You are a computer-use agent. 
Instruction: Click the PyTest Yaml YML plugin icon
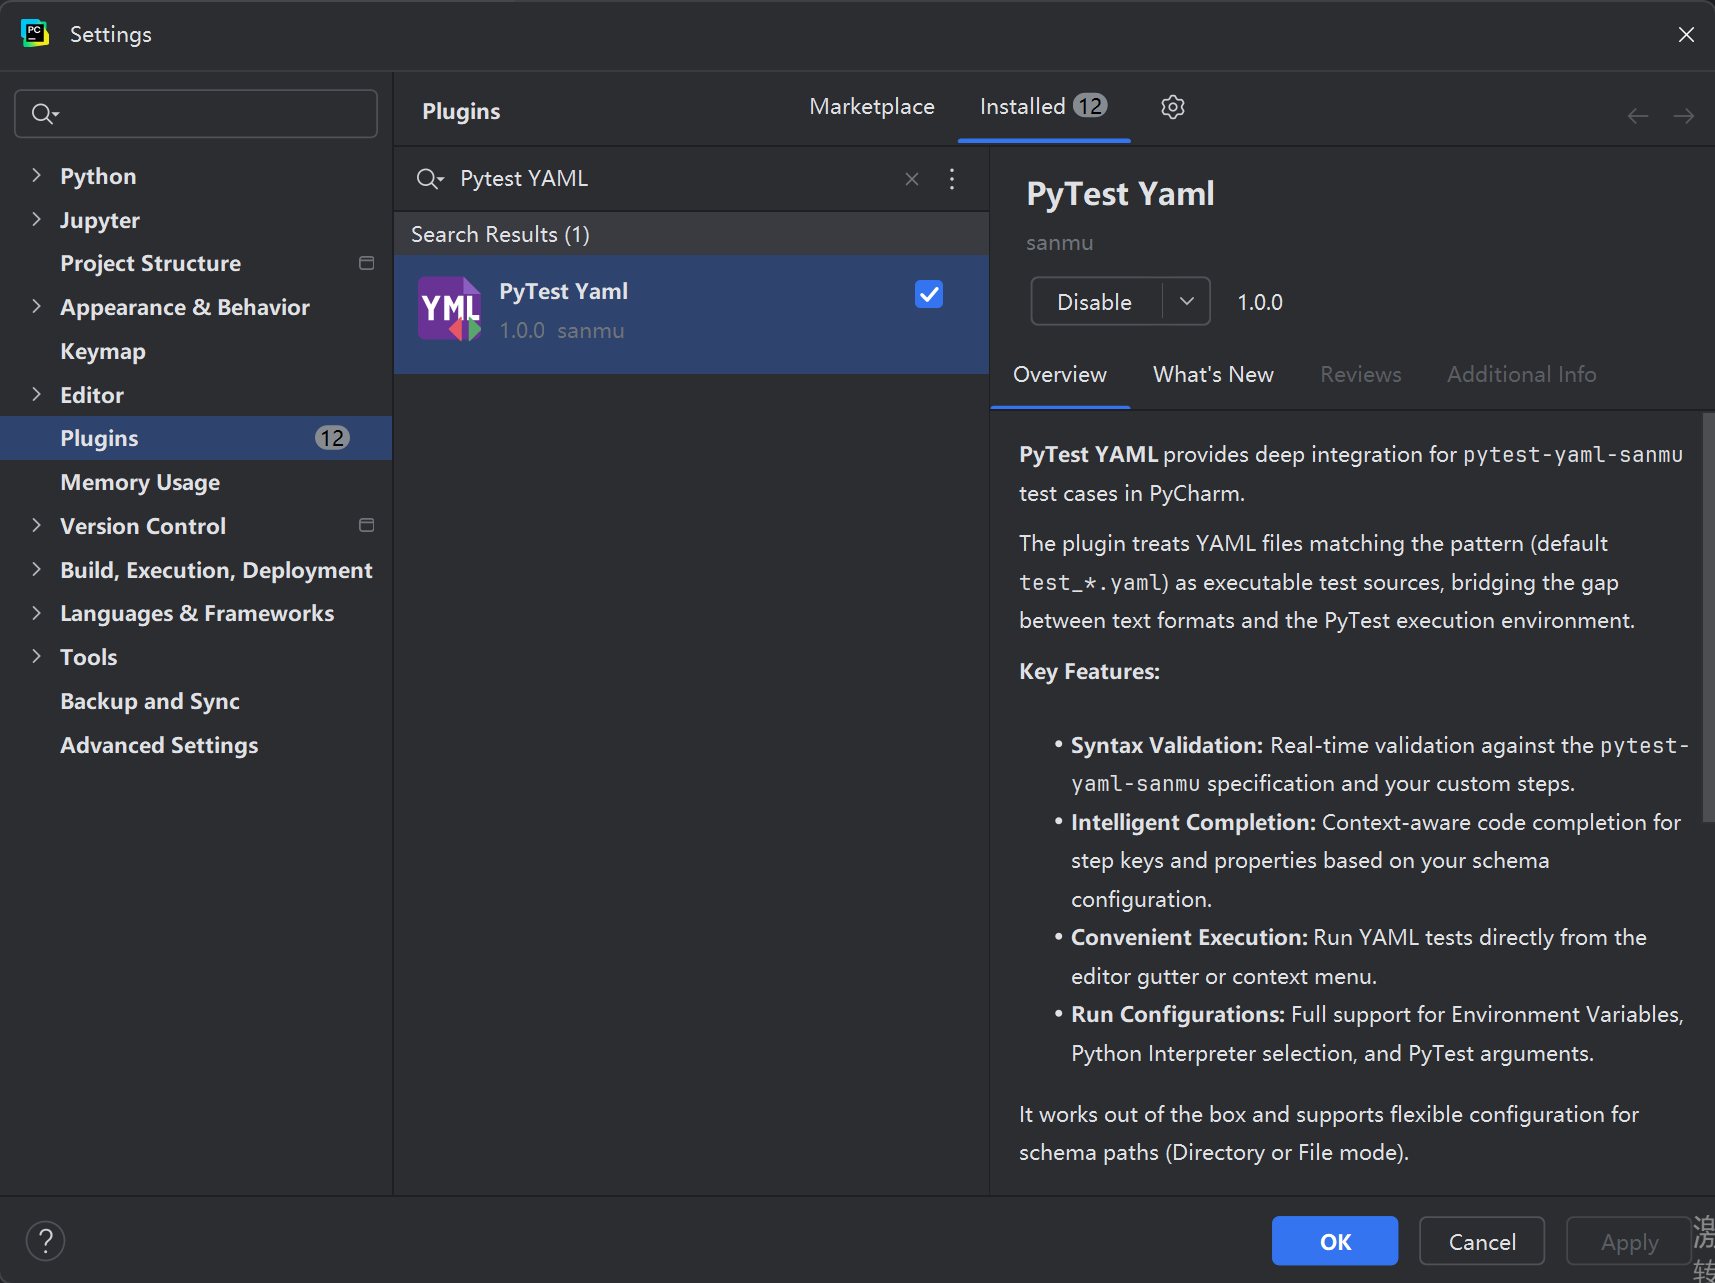449,310
